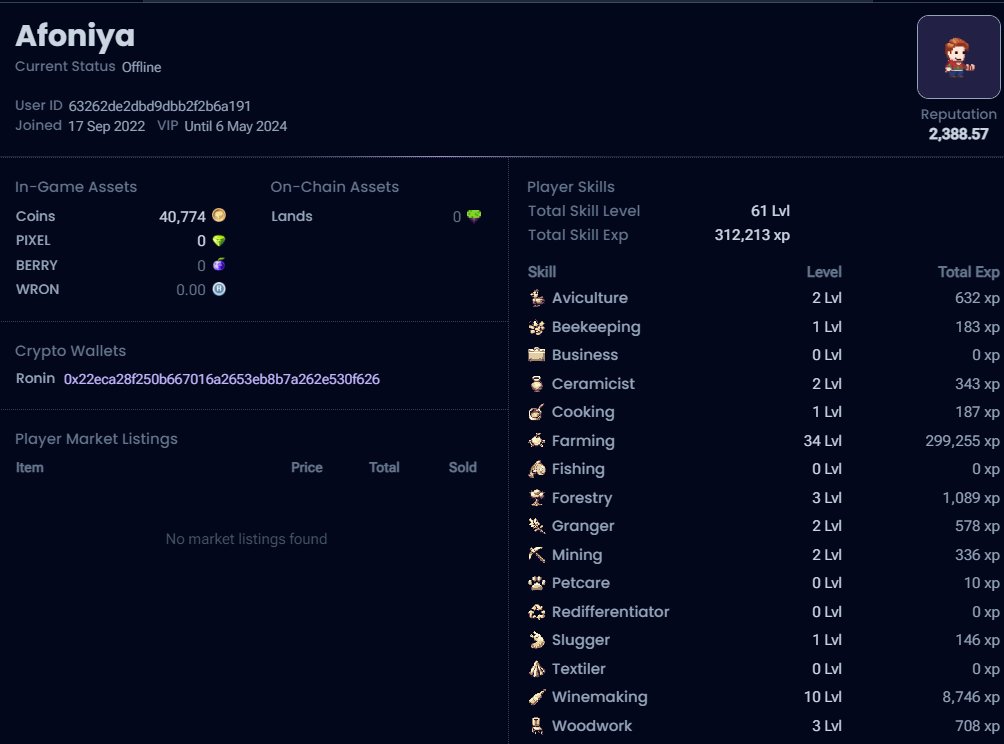Click the gold Coins icon
Screen dimensions: 1004x744
219,215
